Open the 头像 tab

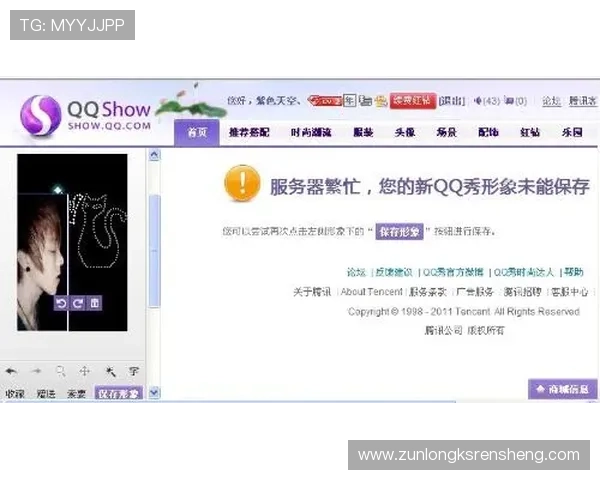click(405, 132)
